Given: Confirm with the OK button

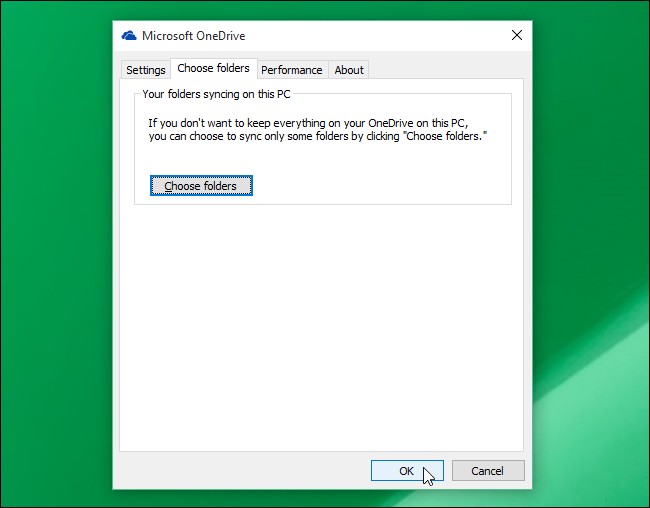Looking at the screenshot, I should click(407, 471).
